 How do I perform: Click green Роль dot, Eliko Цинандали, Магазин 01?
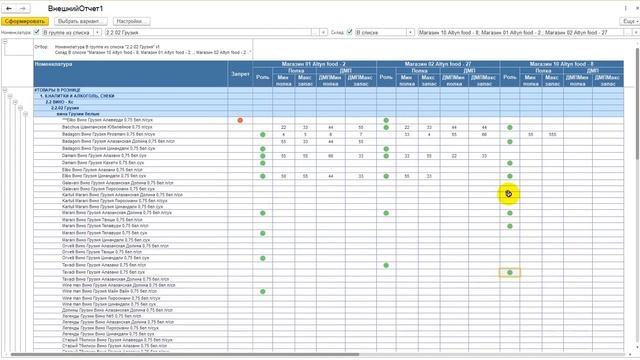pyautogui.click(x=263, y=176)
